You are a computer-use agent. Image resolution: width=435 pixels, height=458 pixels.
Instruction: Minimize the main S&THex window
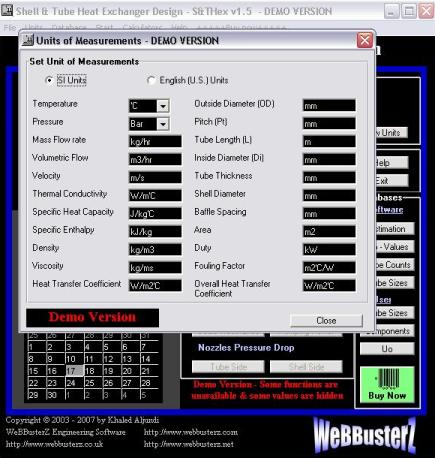[392, 11]
